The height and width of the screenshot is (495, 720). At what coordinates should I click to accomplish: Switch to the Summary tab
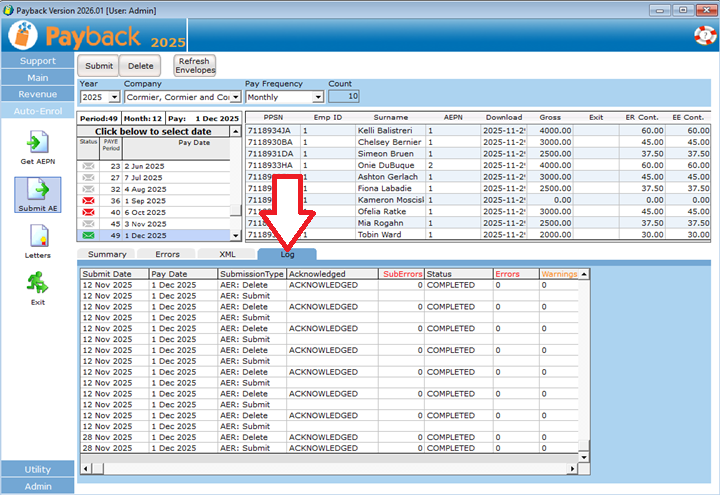107,254
